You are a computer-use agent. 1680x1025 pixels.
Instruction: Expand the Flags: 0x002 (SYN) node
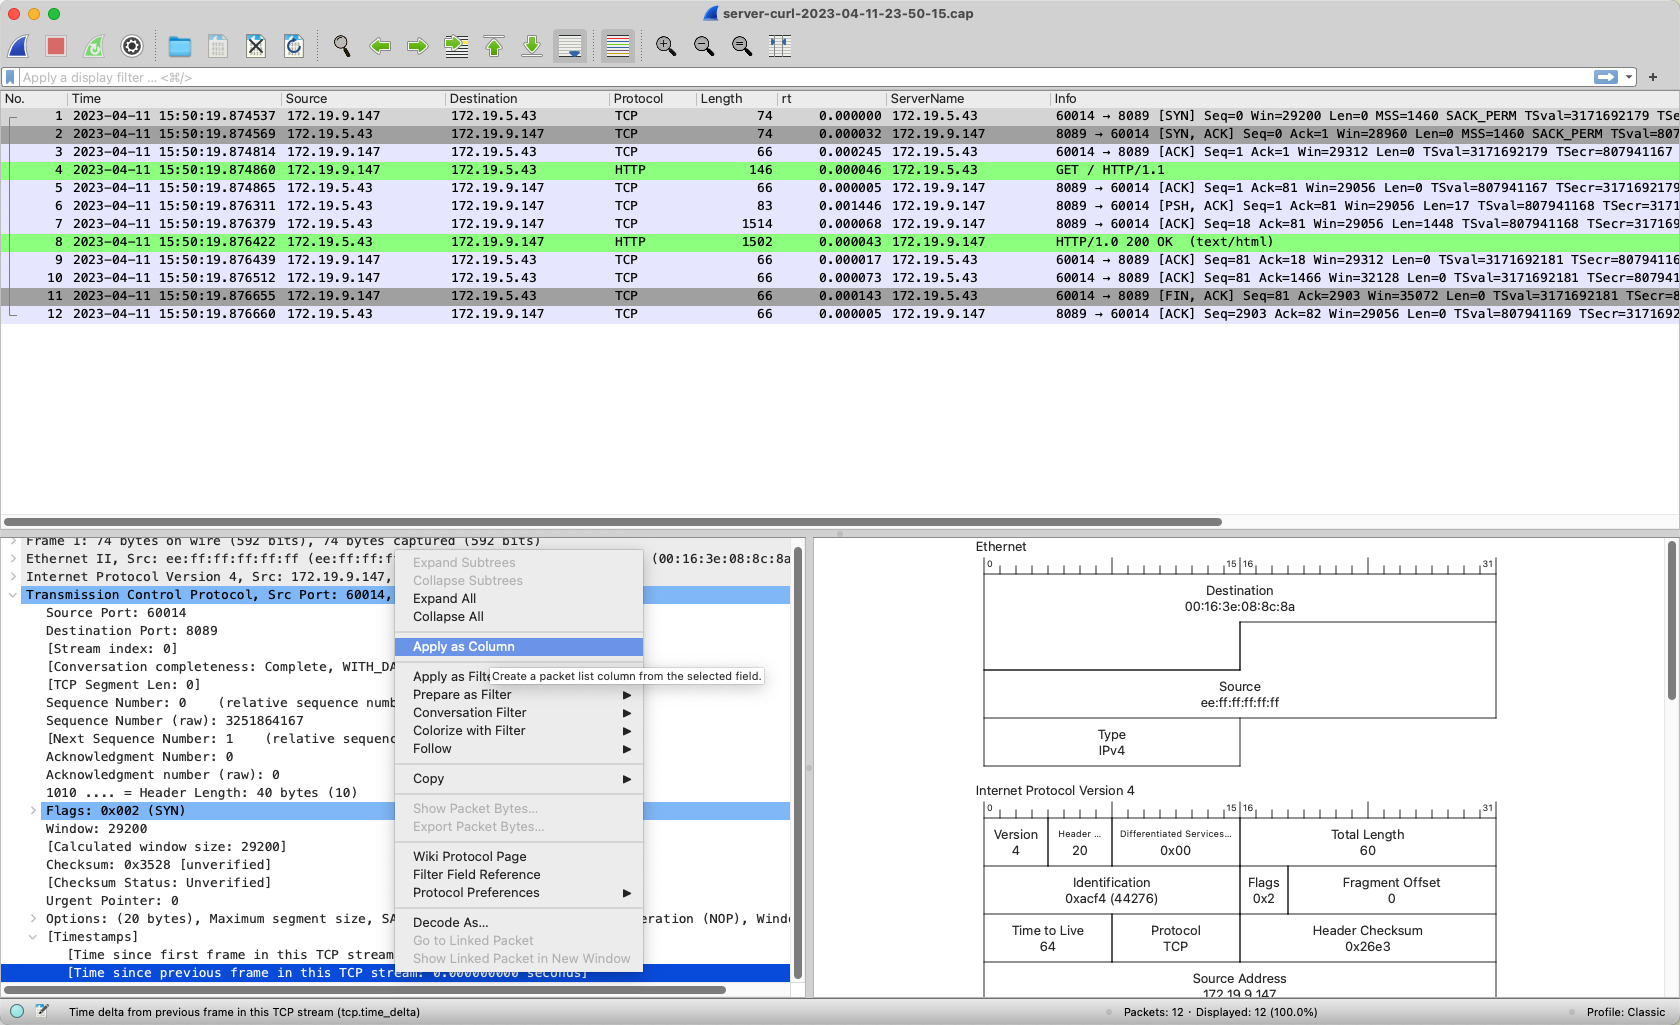(33, 811)
